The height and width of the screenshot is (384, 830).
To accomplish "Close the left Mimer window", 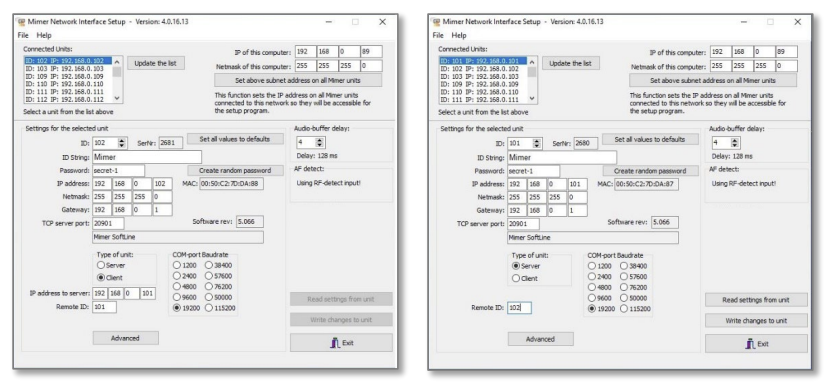I will (x=382, y=22).
